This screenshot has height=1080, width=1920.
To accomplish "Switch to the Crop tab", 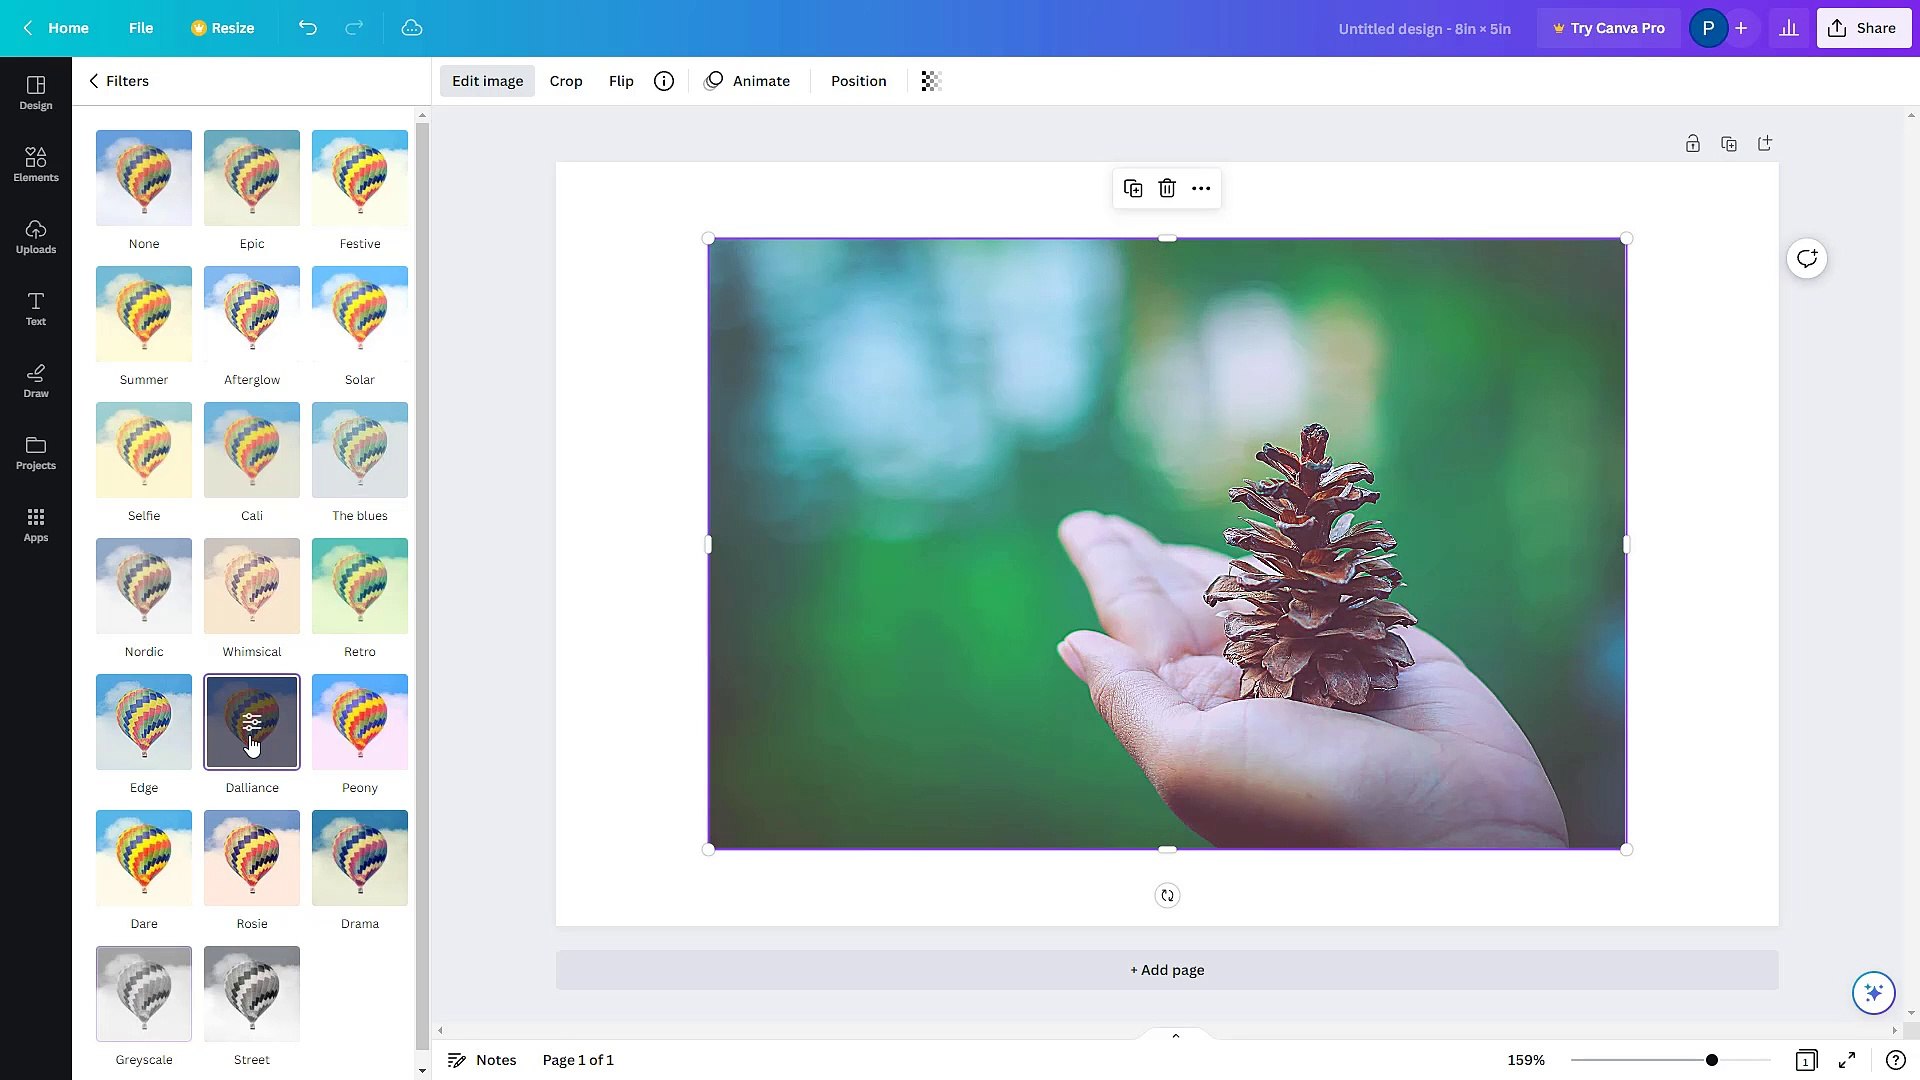I will [566, 81].
